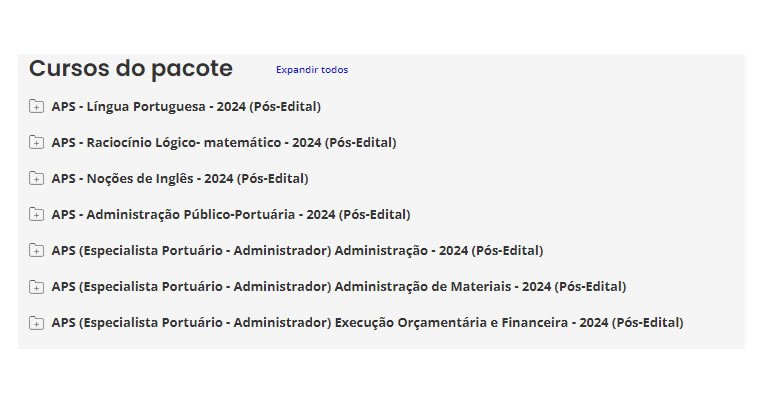Open the Execução Orçamentária e Financeira course title
Screen dimensions: 763x403
[x=367, y=322]
